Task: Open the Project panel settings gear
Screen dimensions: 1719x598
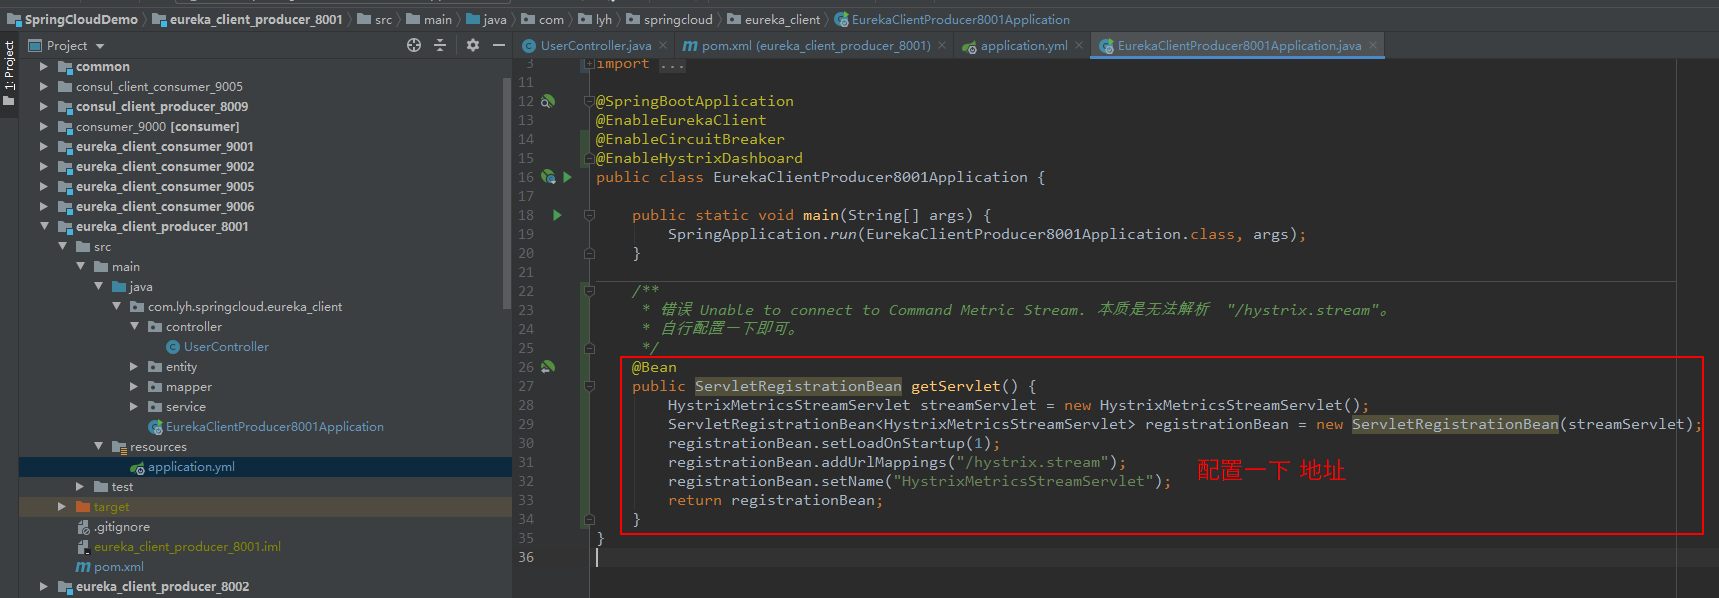Action: pyautogui.click(x=473, y=45)
